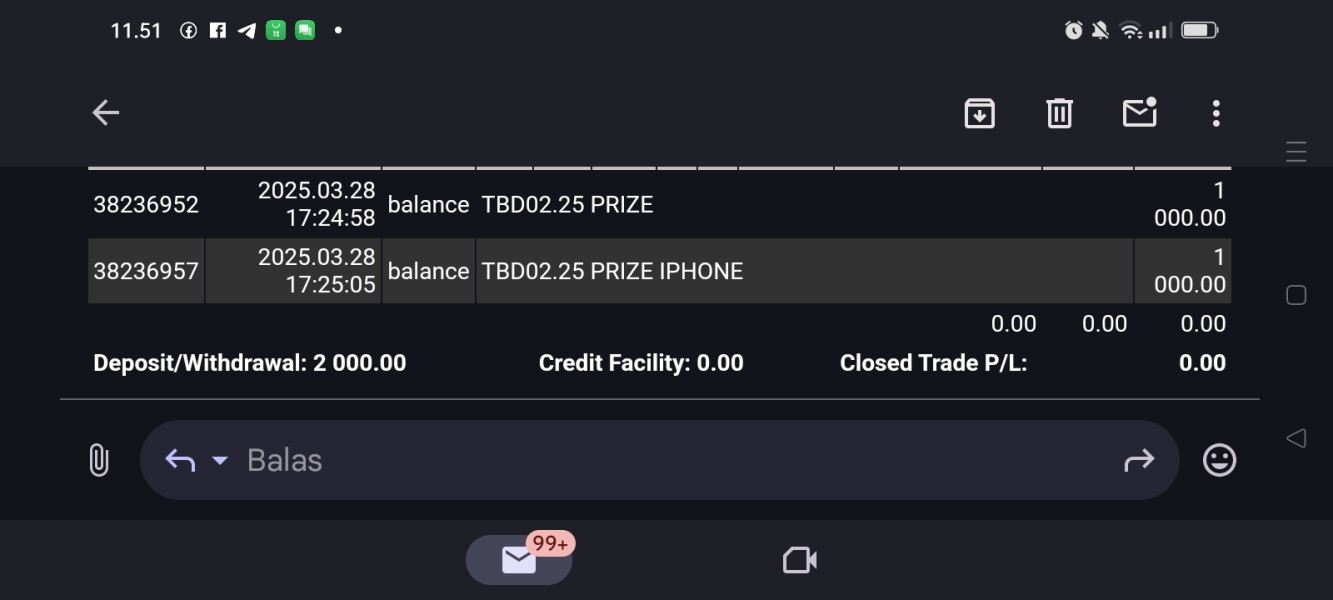Delete email with the trash icon

pyautogui.click(x=1059, y=113)
